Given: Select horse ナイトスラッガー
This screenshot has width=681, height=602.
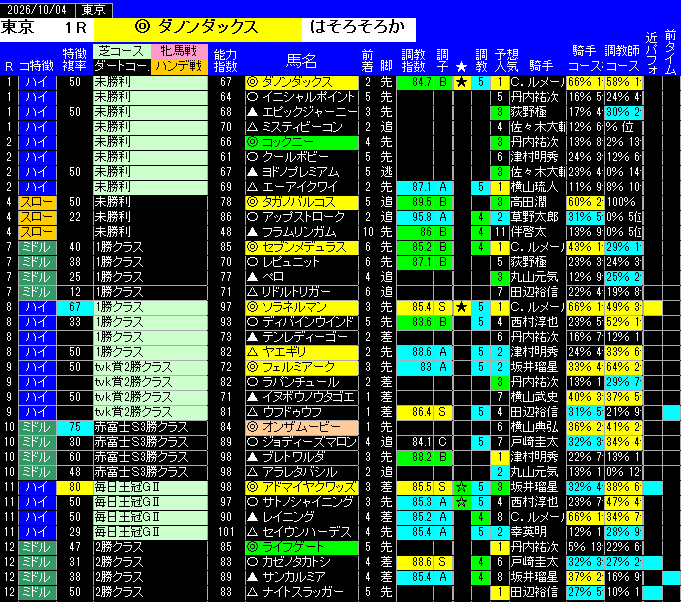Looking at the screenshot, I should tap(302, 592).
